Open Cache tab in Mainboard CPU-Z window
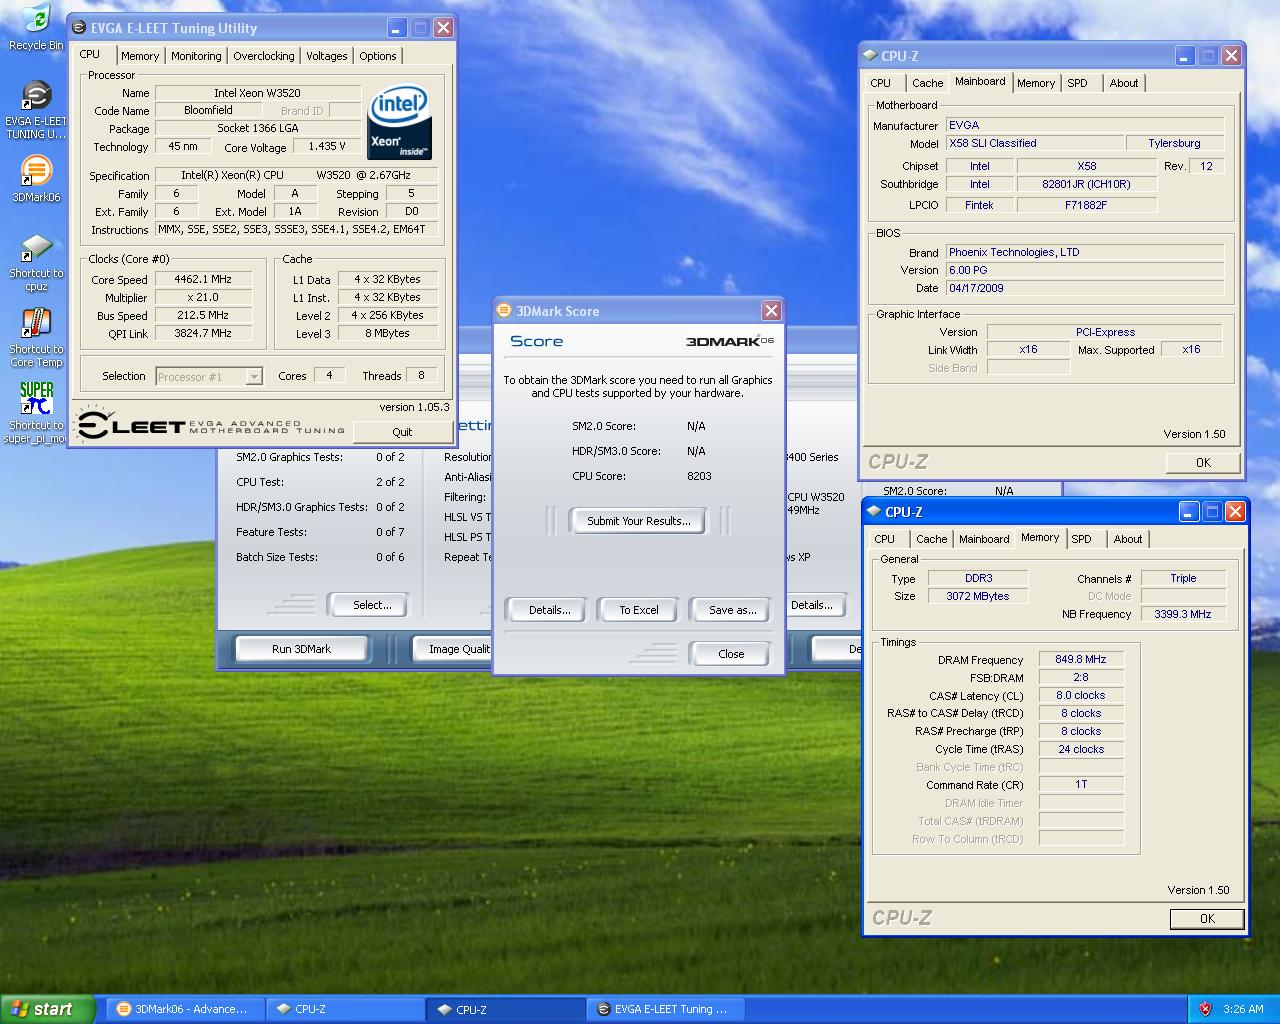The height and width of the screenshot is (1024, 1280). pyautogui.click(x=927, y=83)
